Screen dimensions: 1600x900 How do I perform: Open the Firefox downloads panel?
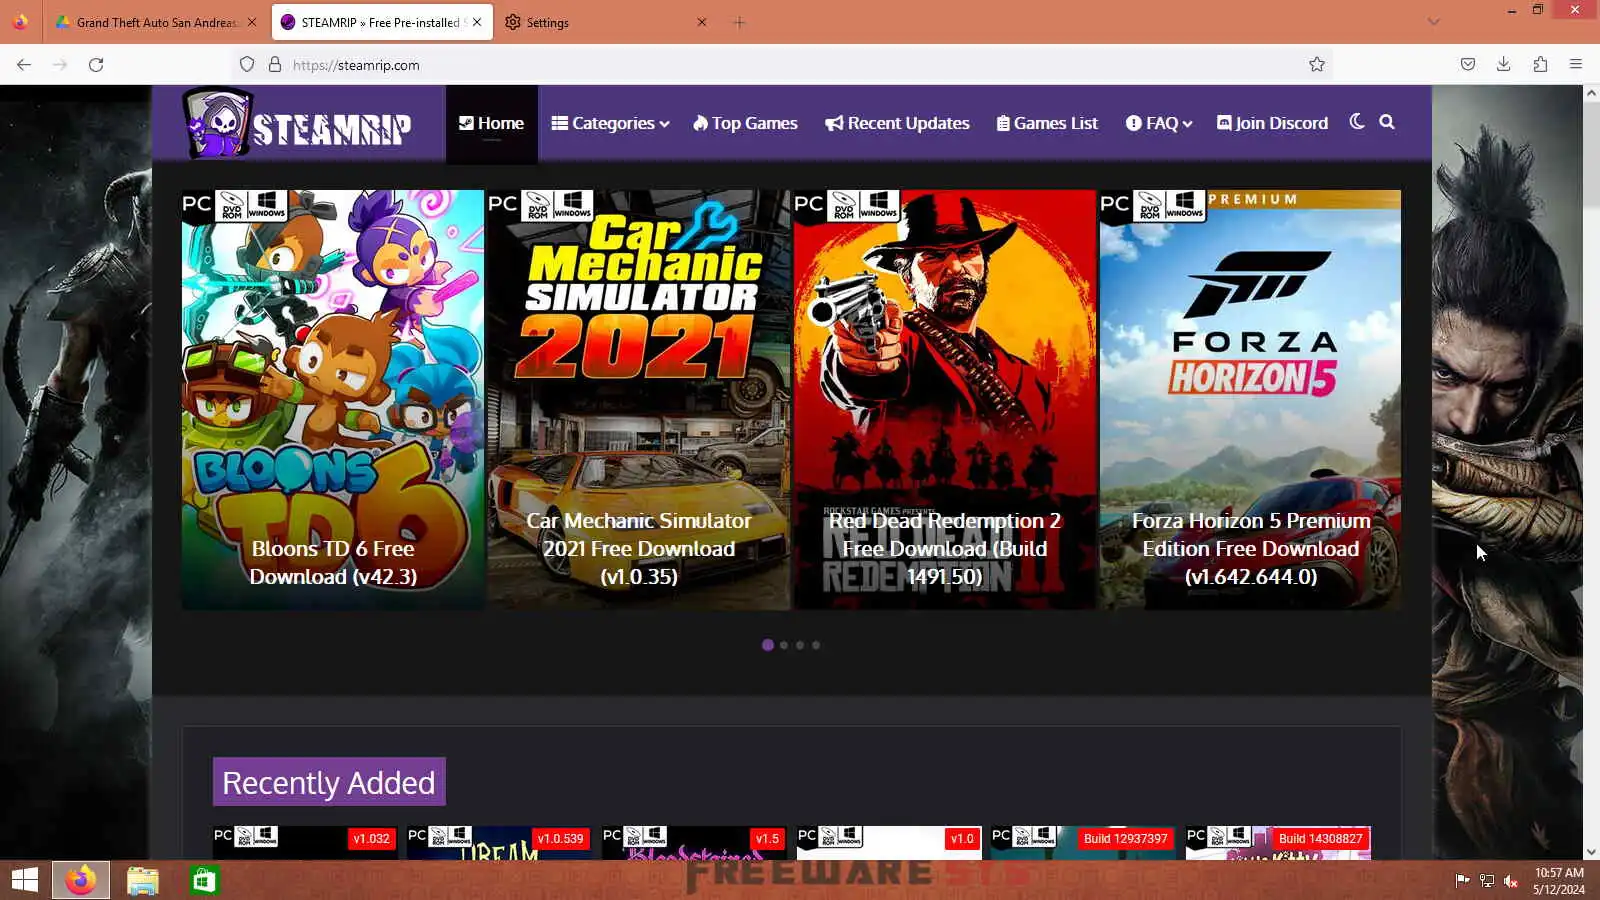tap(1503, 65)
